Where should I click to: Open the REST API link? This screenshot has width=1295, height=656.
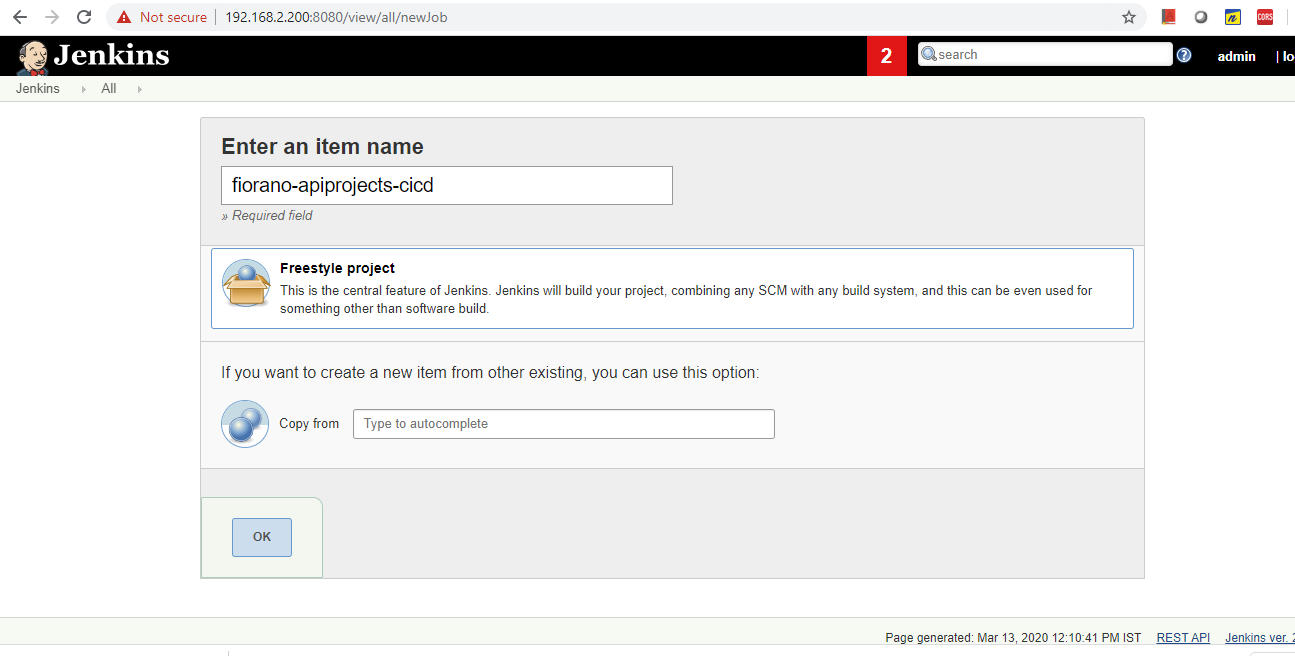pos(1183,638)
